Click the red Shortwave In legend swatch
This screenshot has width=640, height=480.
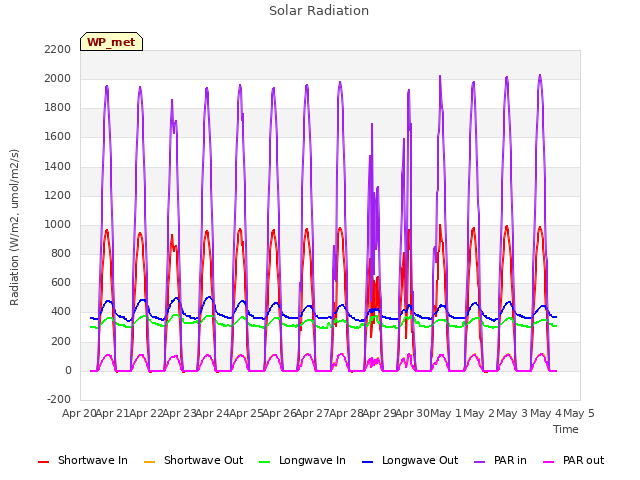tap(43, 462)
